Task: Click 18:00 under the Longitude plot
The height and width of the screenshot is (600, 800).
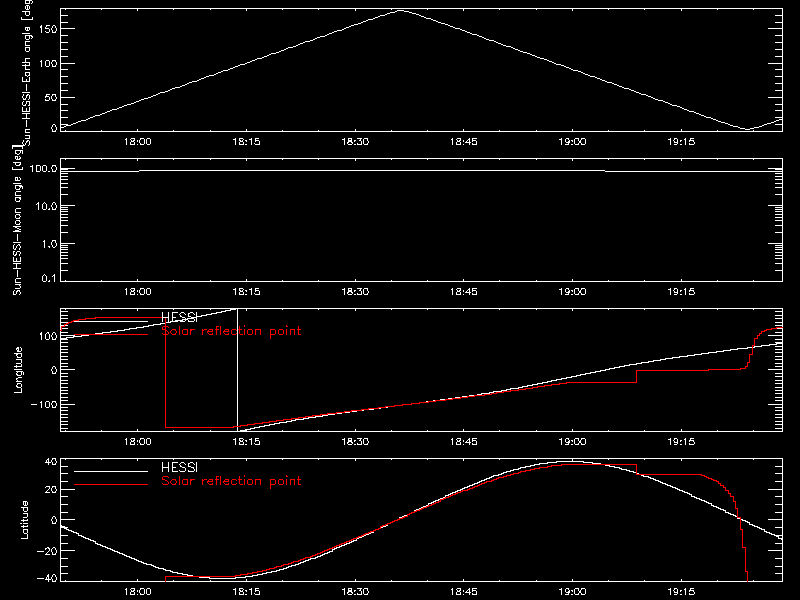Action: pos(138,442)
